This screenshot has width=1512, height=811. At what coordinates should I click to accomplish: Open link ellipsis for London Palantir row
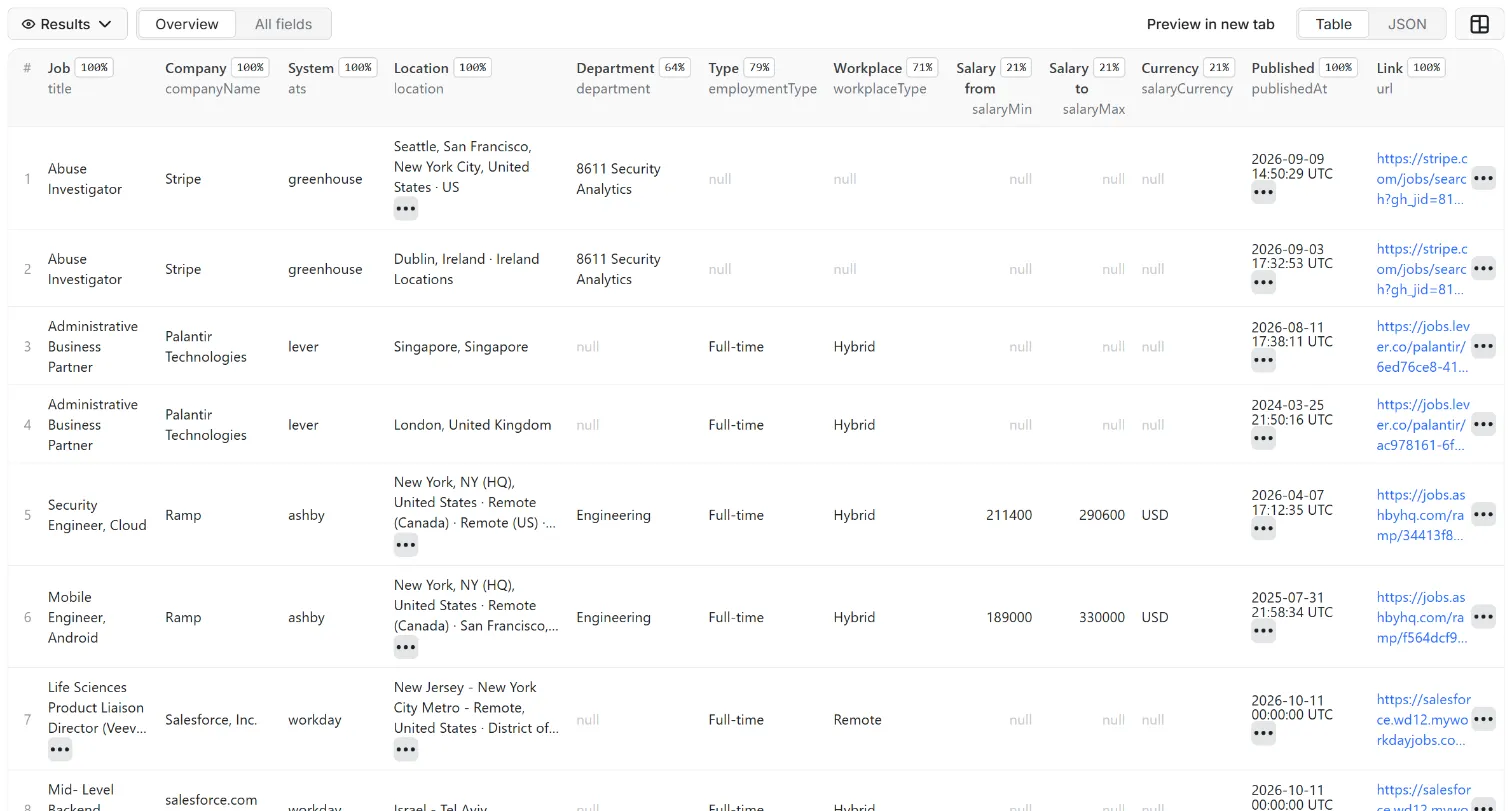click(x=1483, y=424)
